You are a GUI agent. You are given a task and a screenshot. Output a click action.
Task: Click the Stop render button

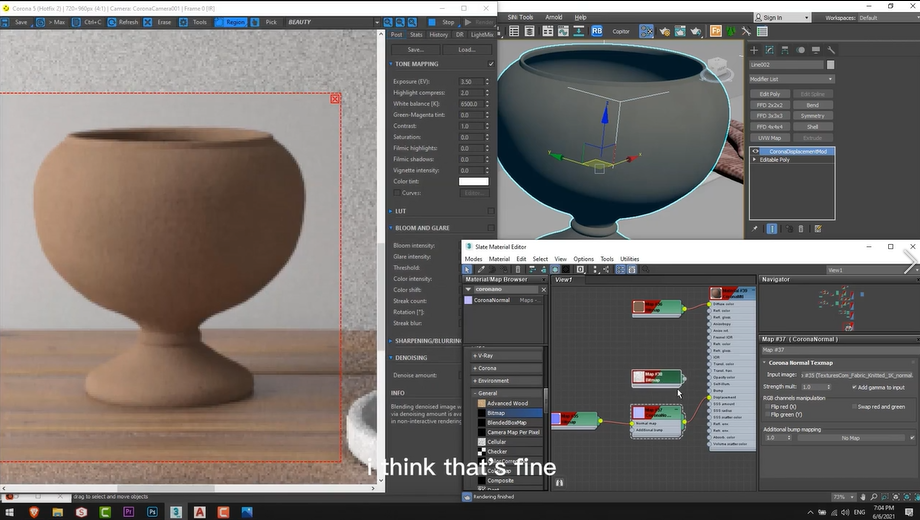[x=443, y=22]
